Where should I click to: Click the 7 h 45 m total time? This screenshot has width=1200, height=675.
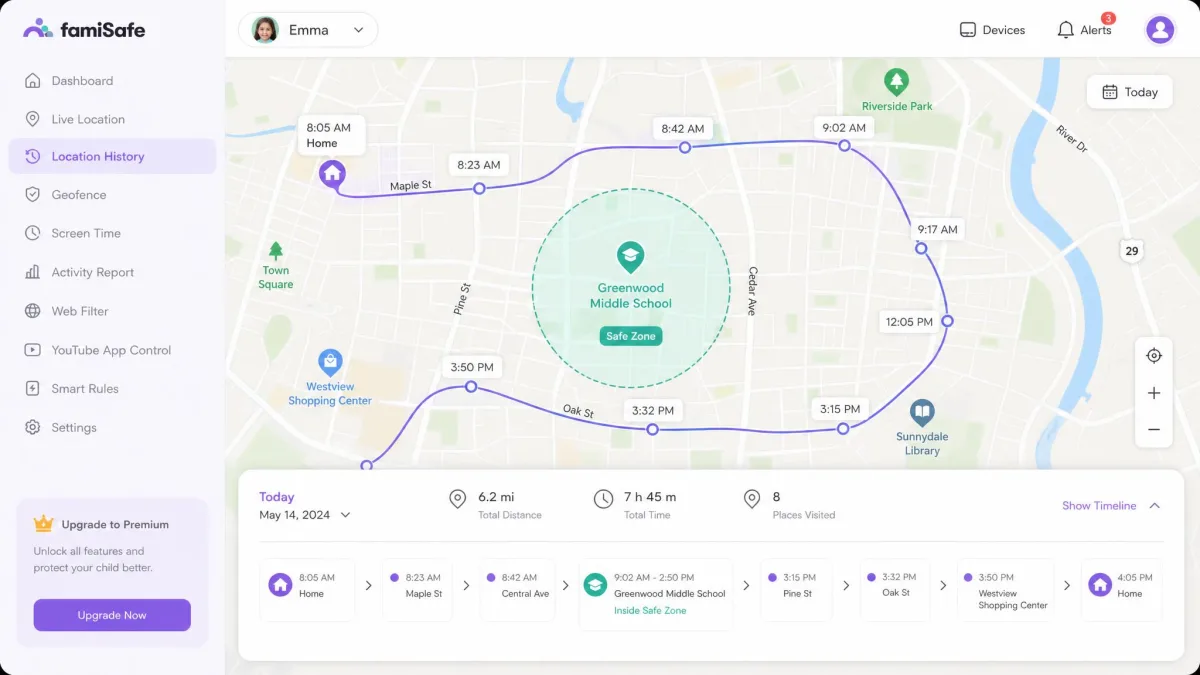(650, 497)
